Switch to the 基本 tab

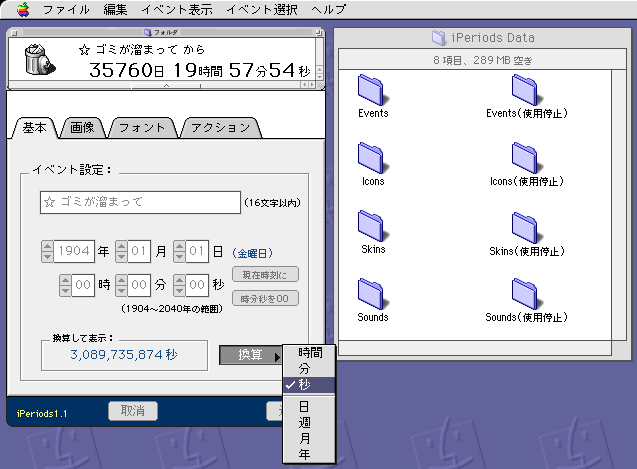point(35,128)
